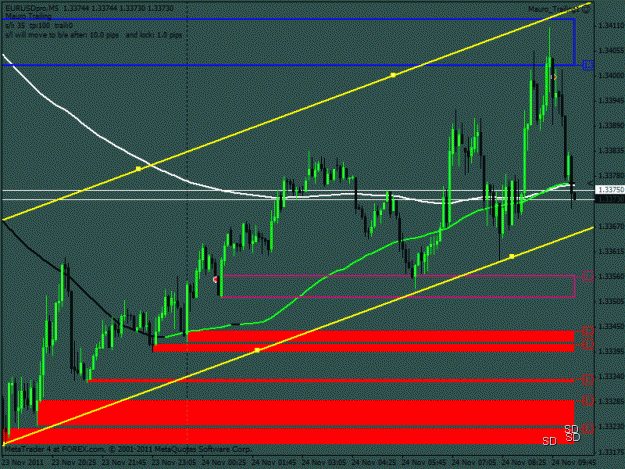This screenshot has height=469, width=625.
Task: Click the 1.33560 price scale value
Action: click(611, 276)
